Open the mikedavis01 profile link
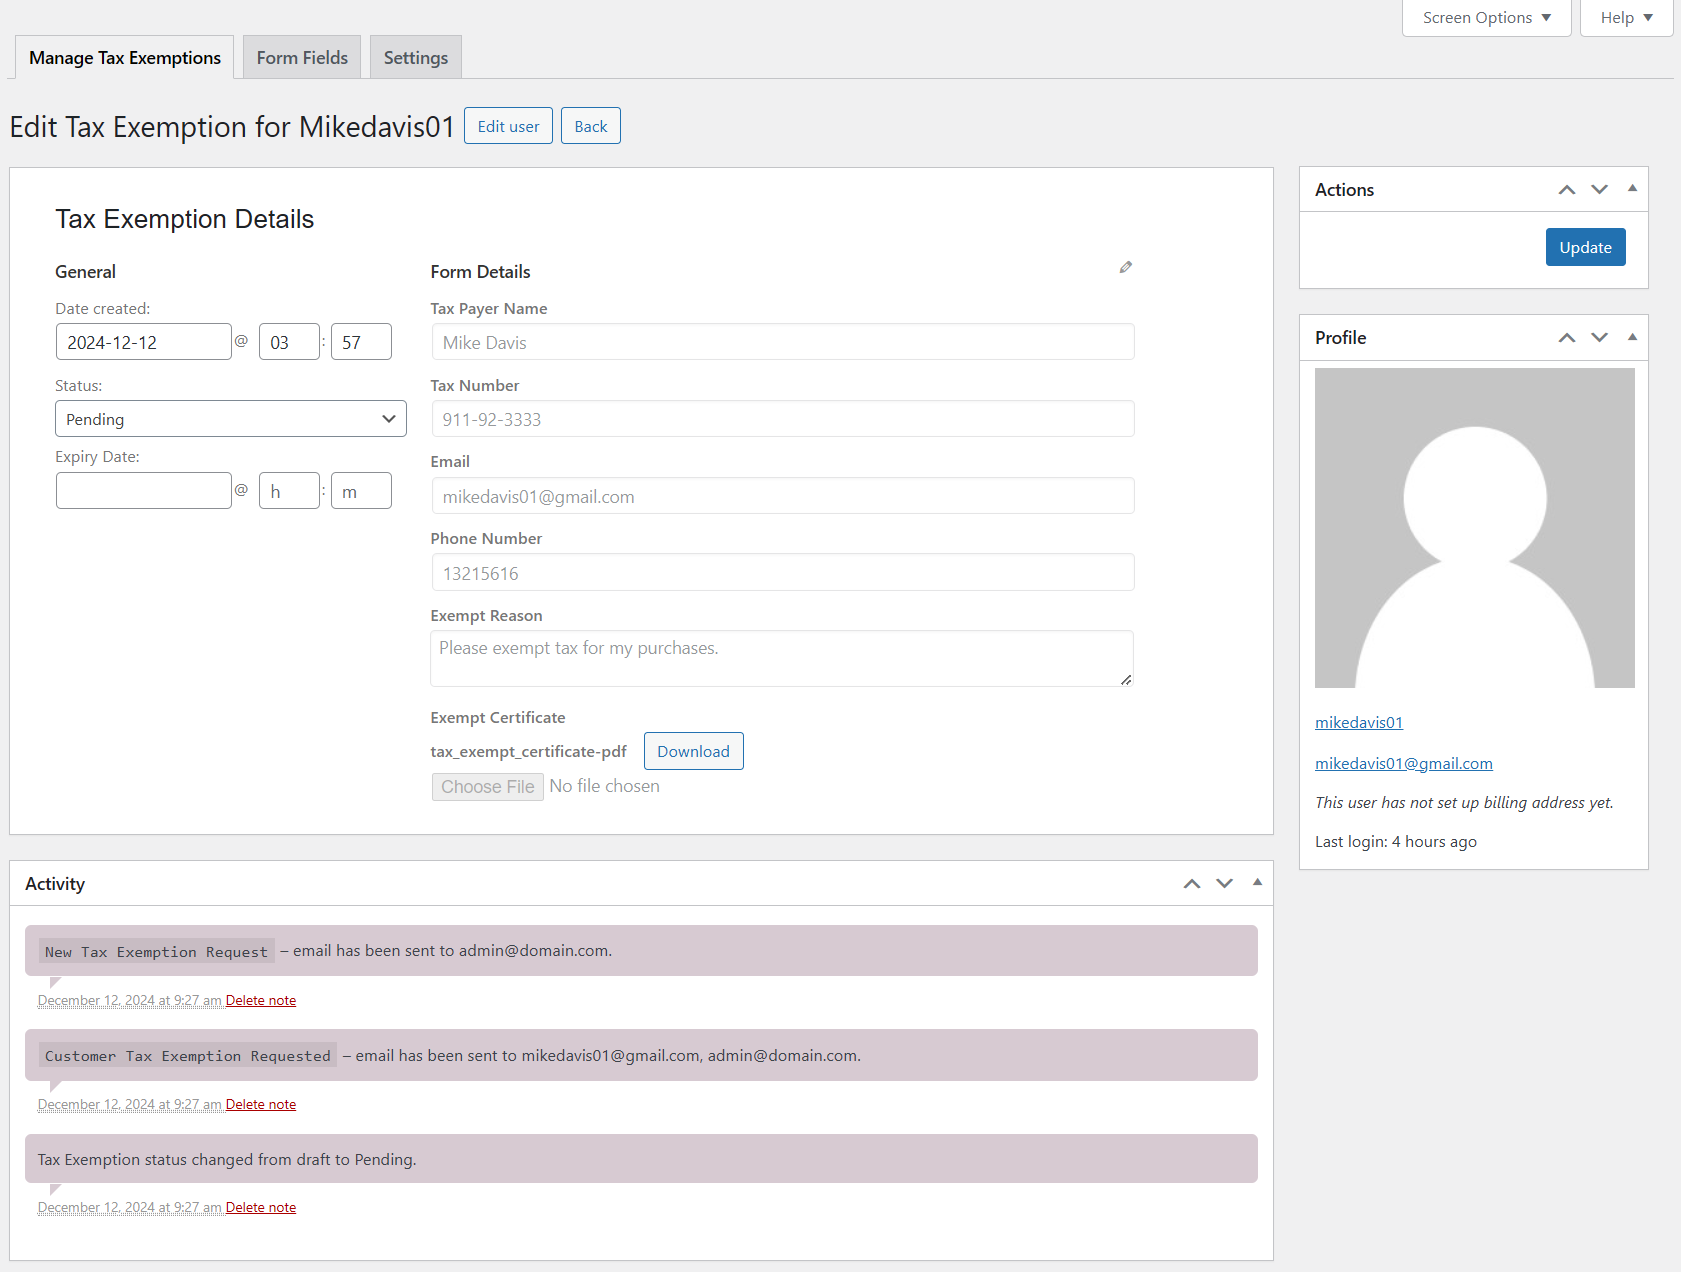 click(1358, 723)
